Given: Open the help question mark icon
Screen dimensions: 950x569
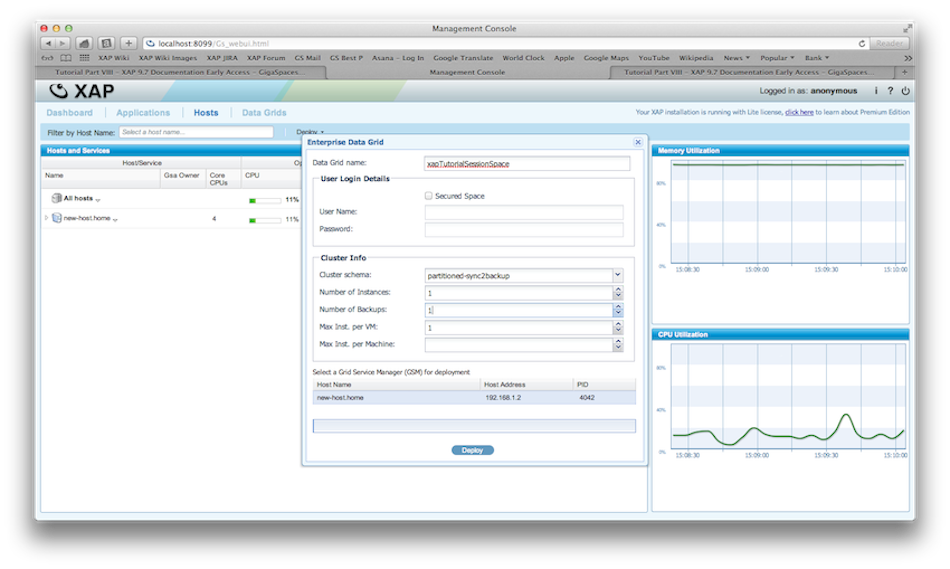Looking at the screenshot, I should pos(890,91).
